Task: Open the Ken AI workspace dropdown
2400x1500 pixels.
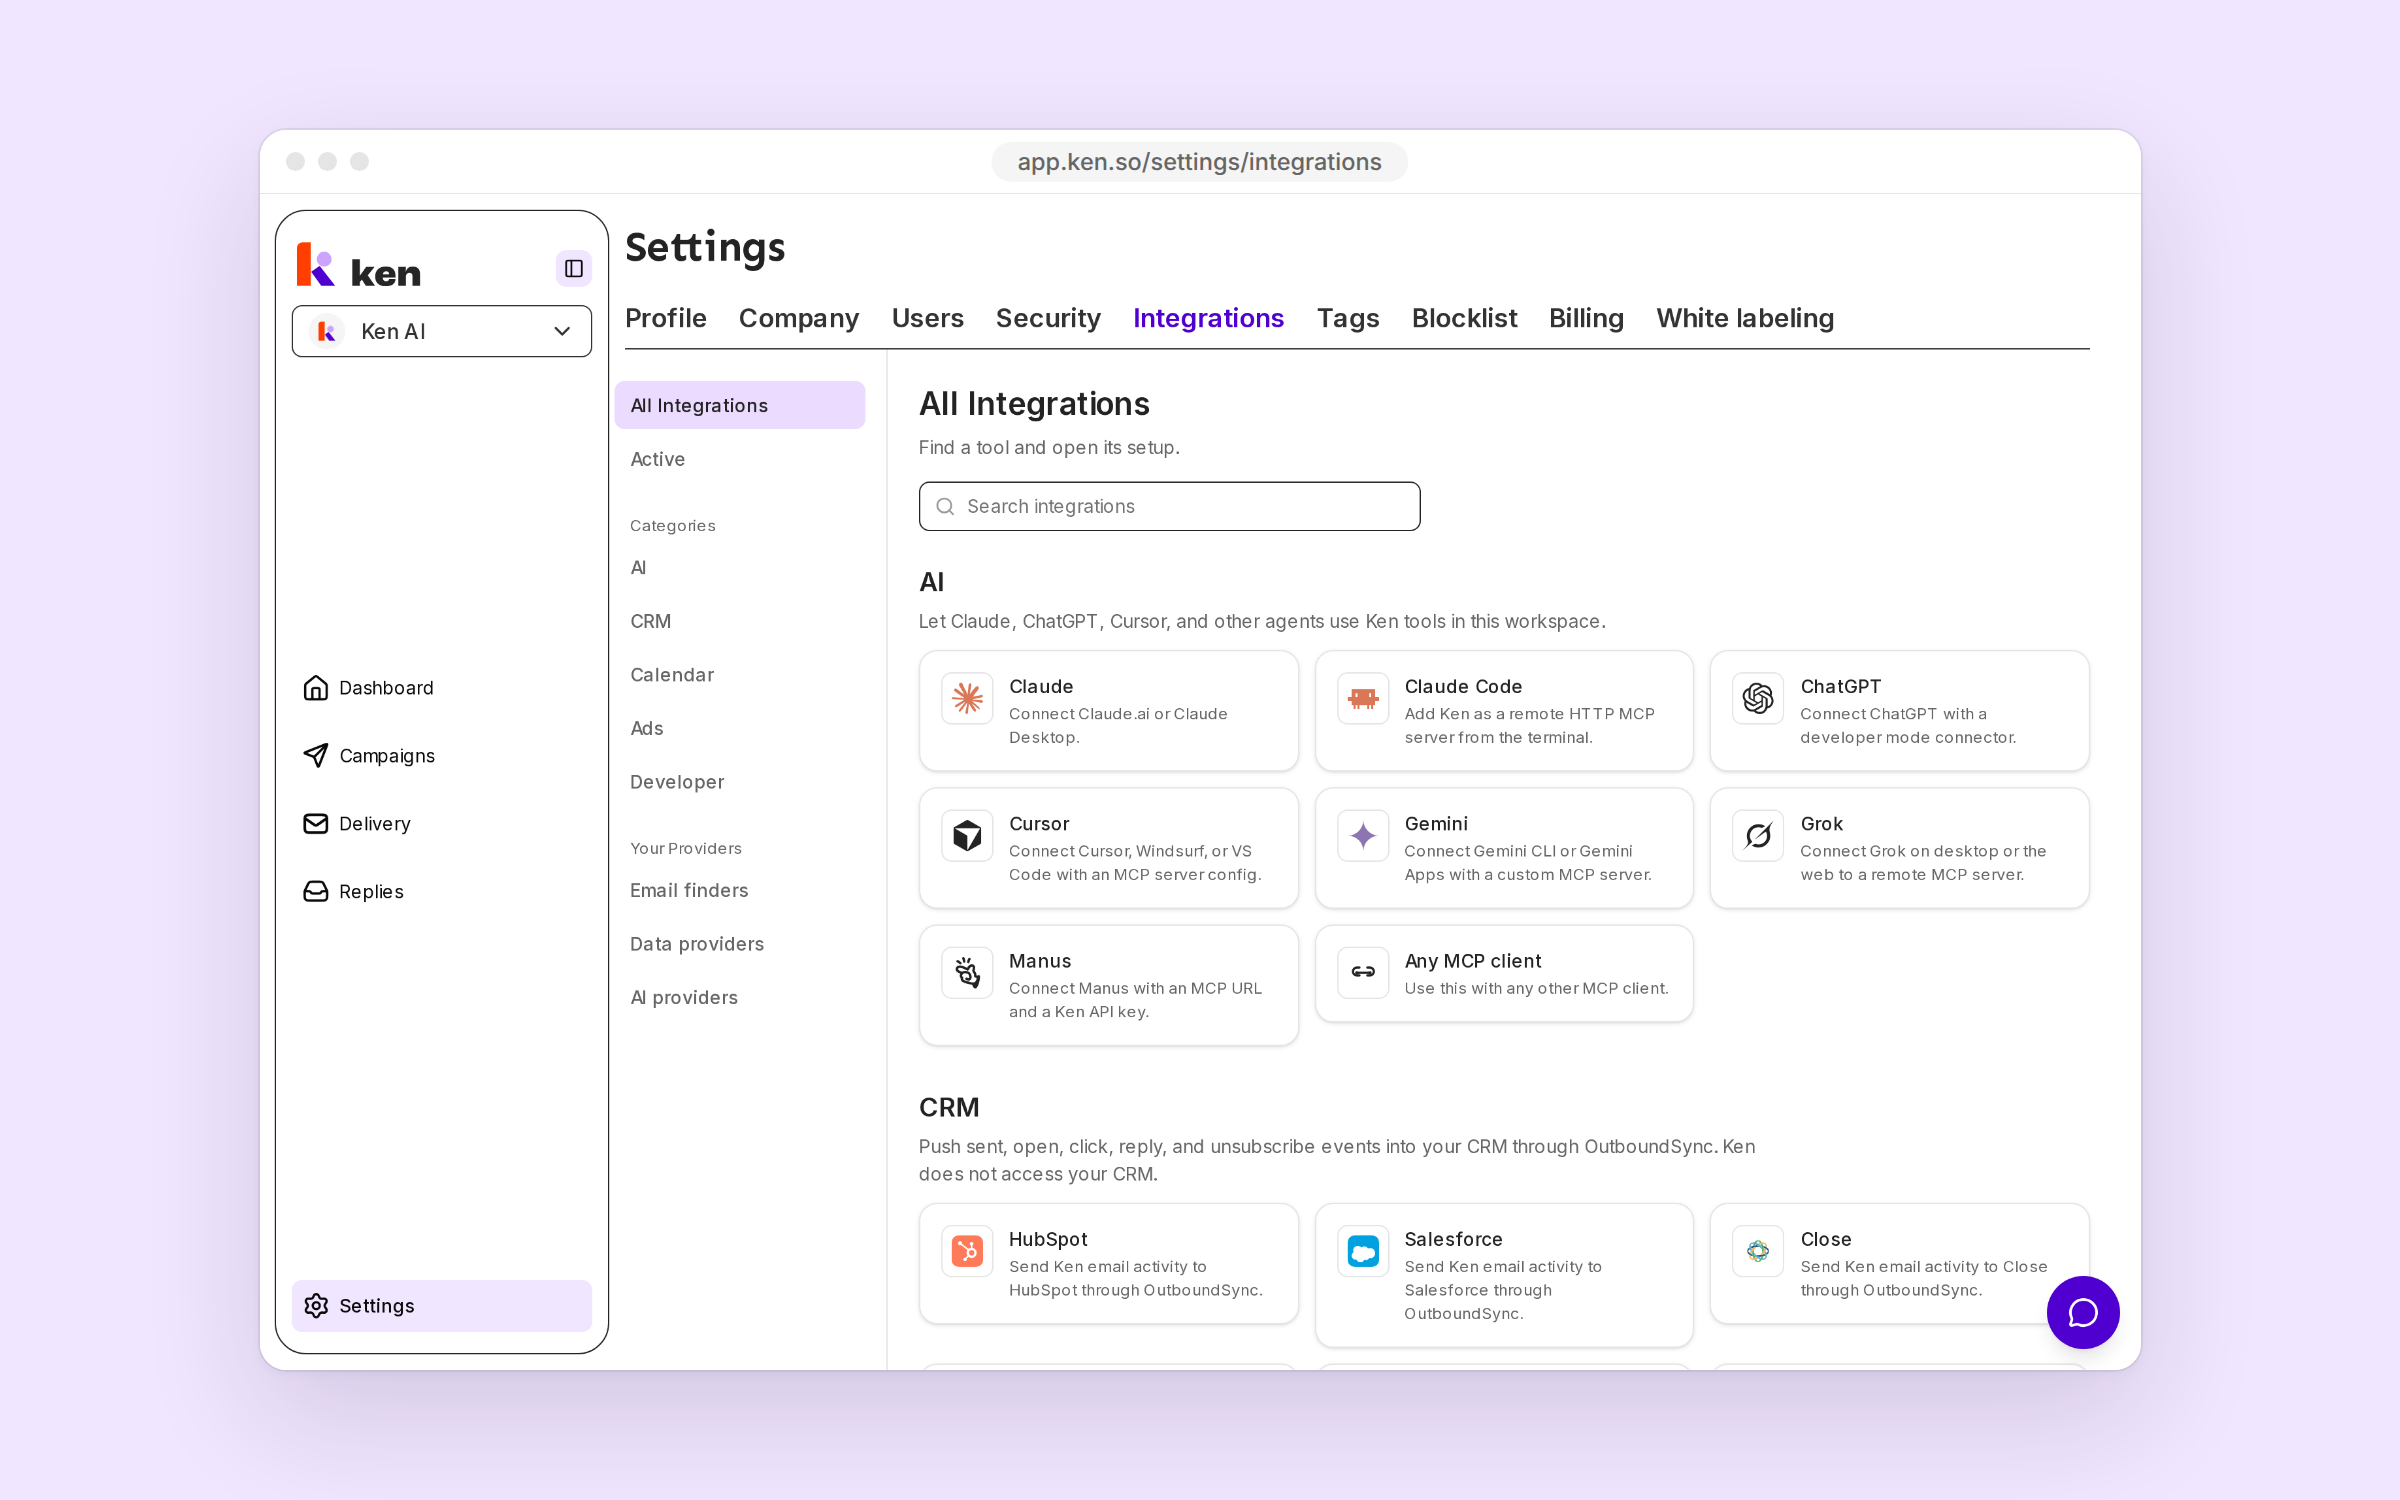Action: [442, 331]
